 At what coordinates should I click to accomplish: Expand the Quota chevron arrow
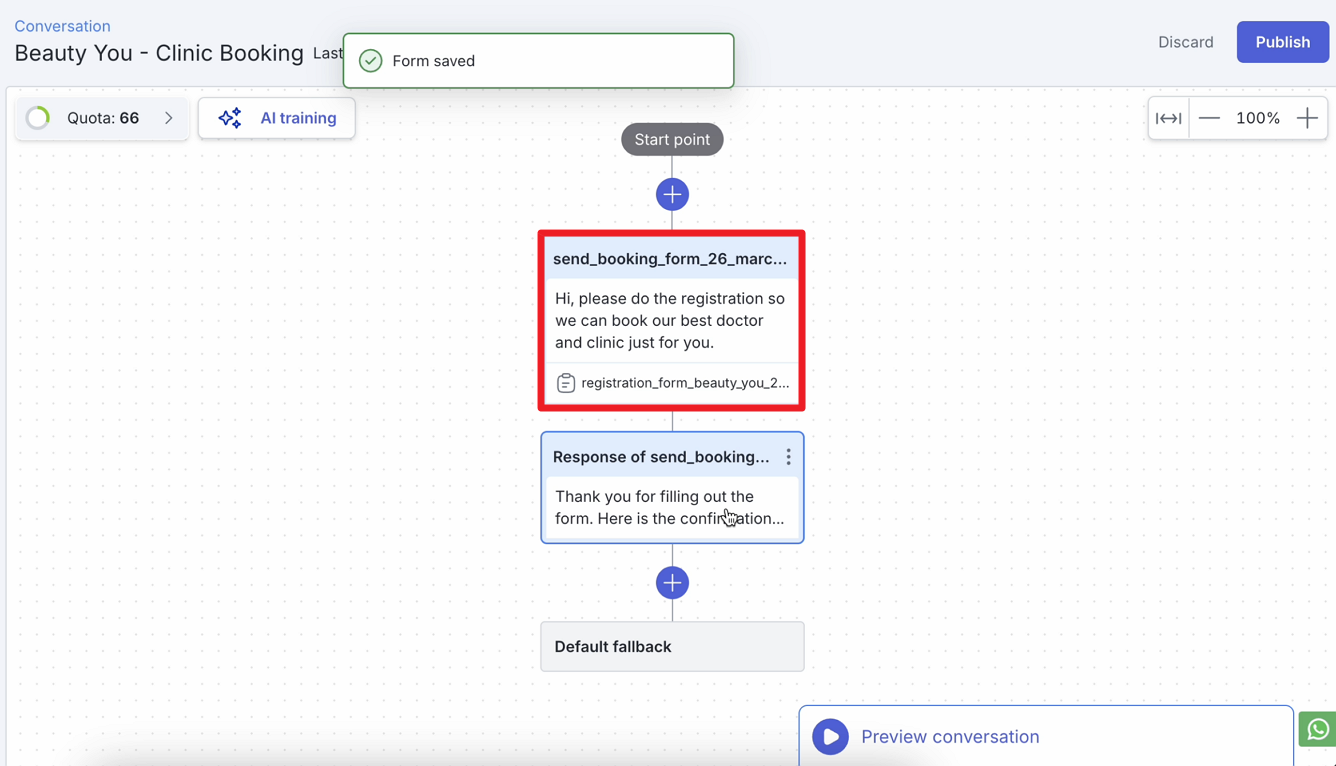tap(169, 118)
